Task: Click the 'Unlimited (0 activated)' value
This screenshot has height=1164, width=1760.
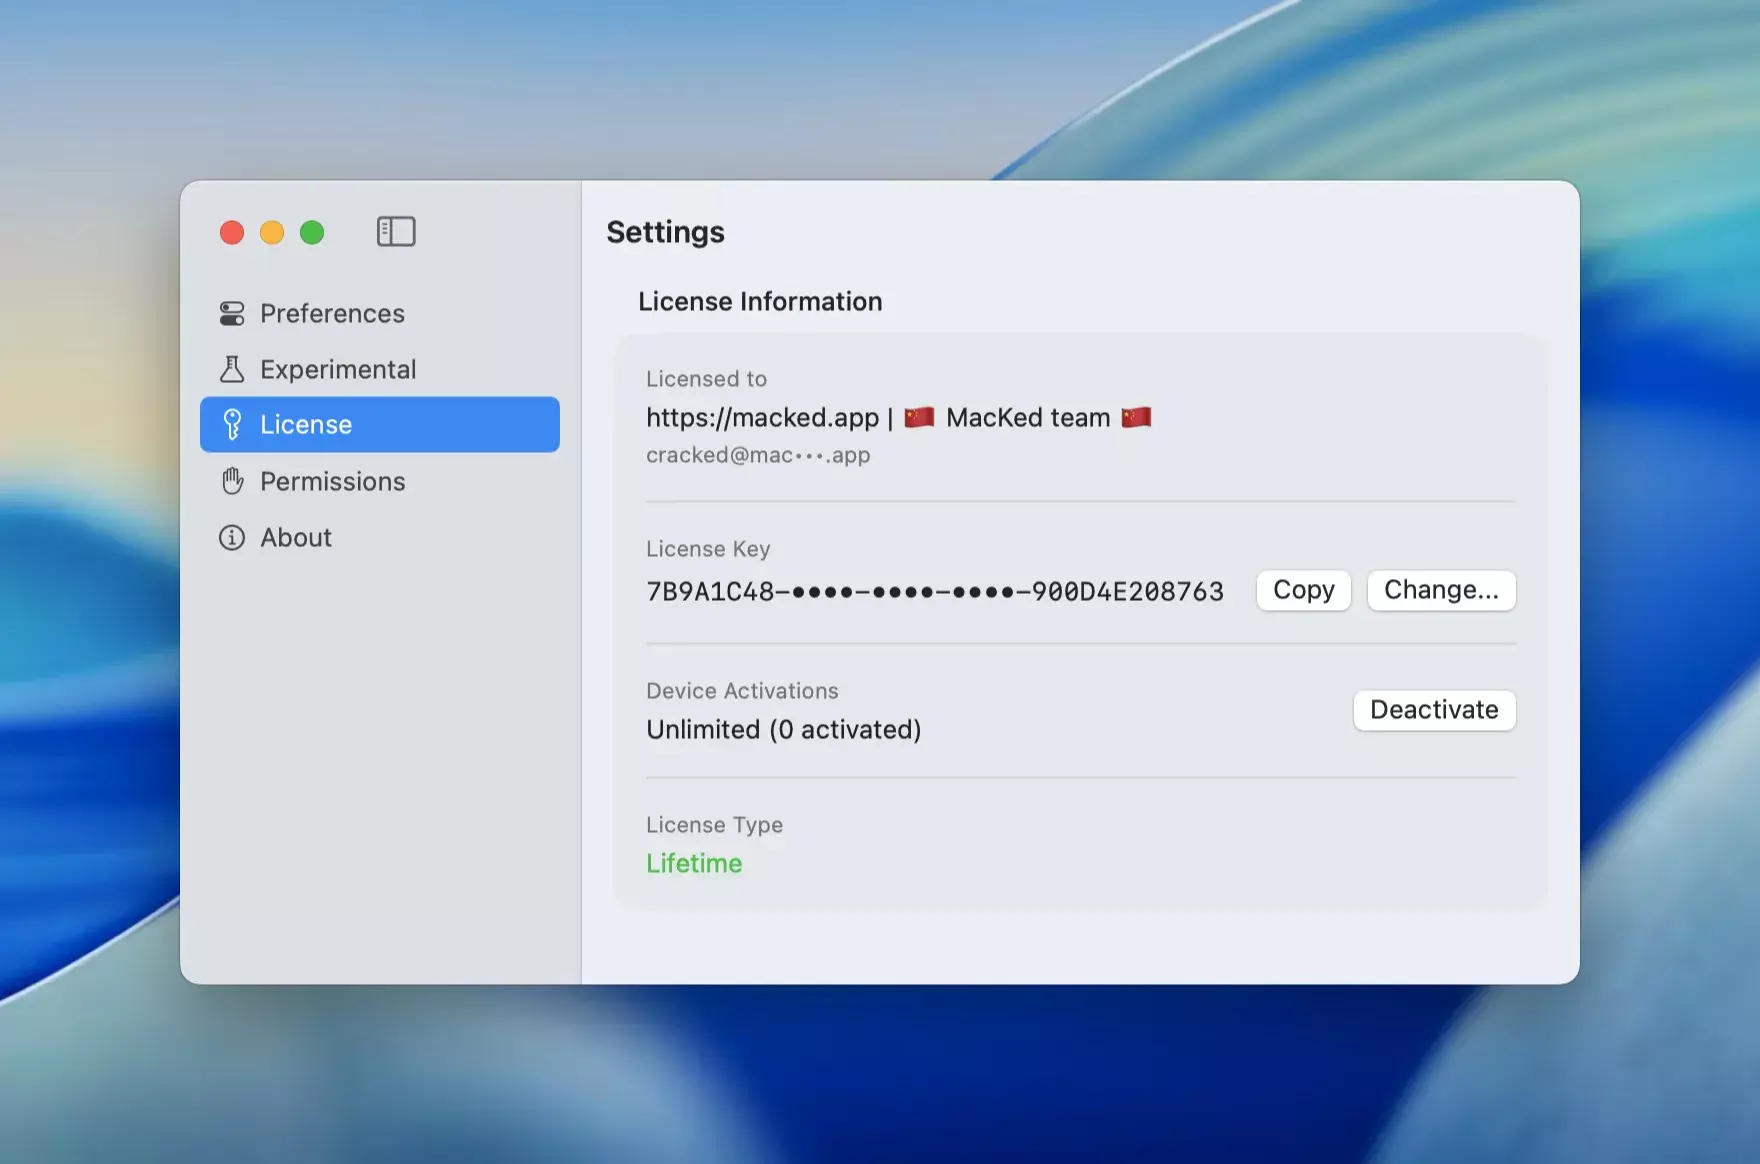Action: click(x=784, y=730)
